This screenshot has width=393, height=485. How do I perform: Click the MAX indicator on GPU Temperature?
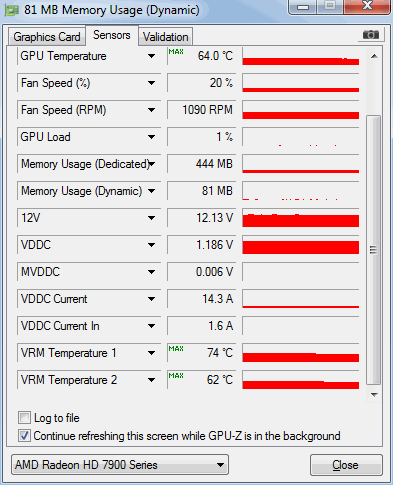point(176,52)
